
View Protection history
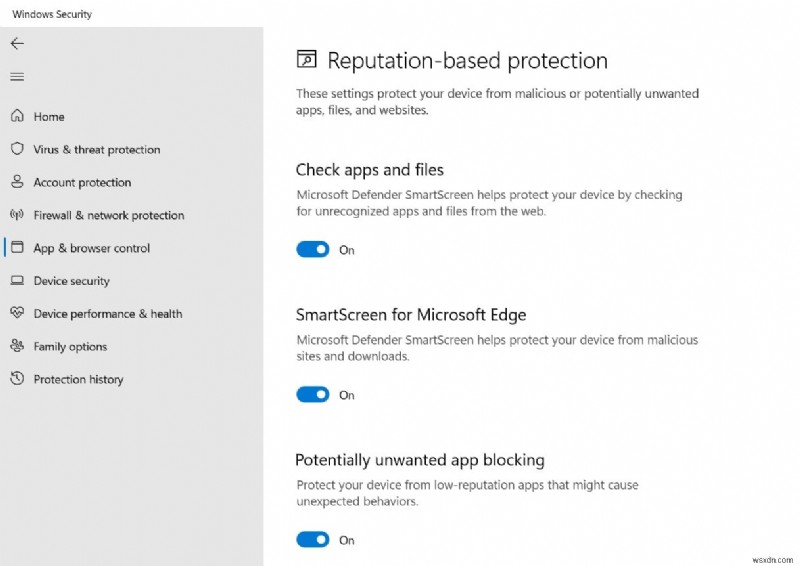click(79, 380)
